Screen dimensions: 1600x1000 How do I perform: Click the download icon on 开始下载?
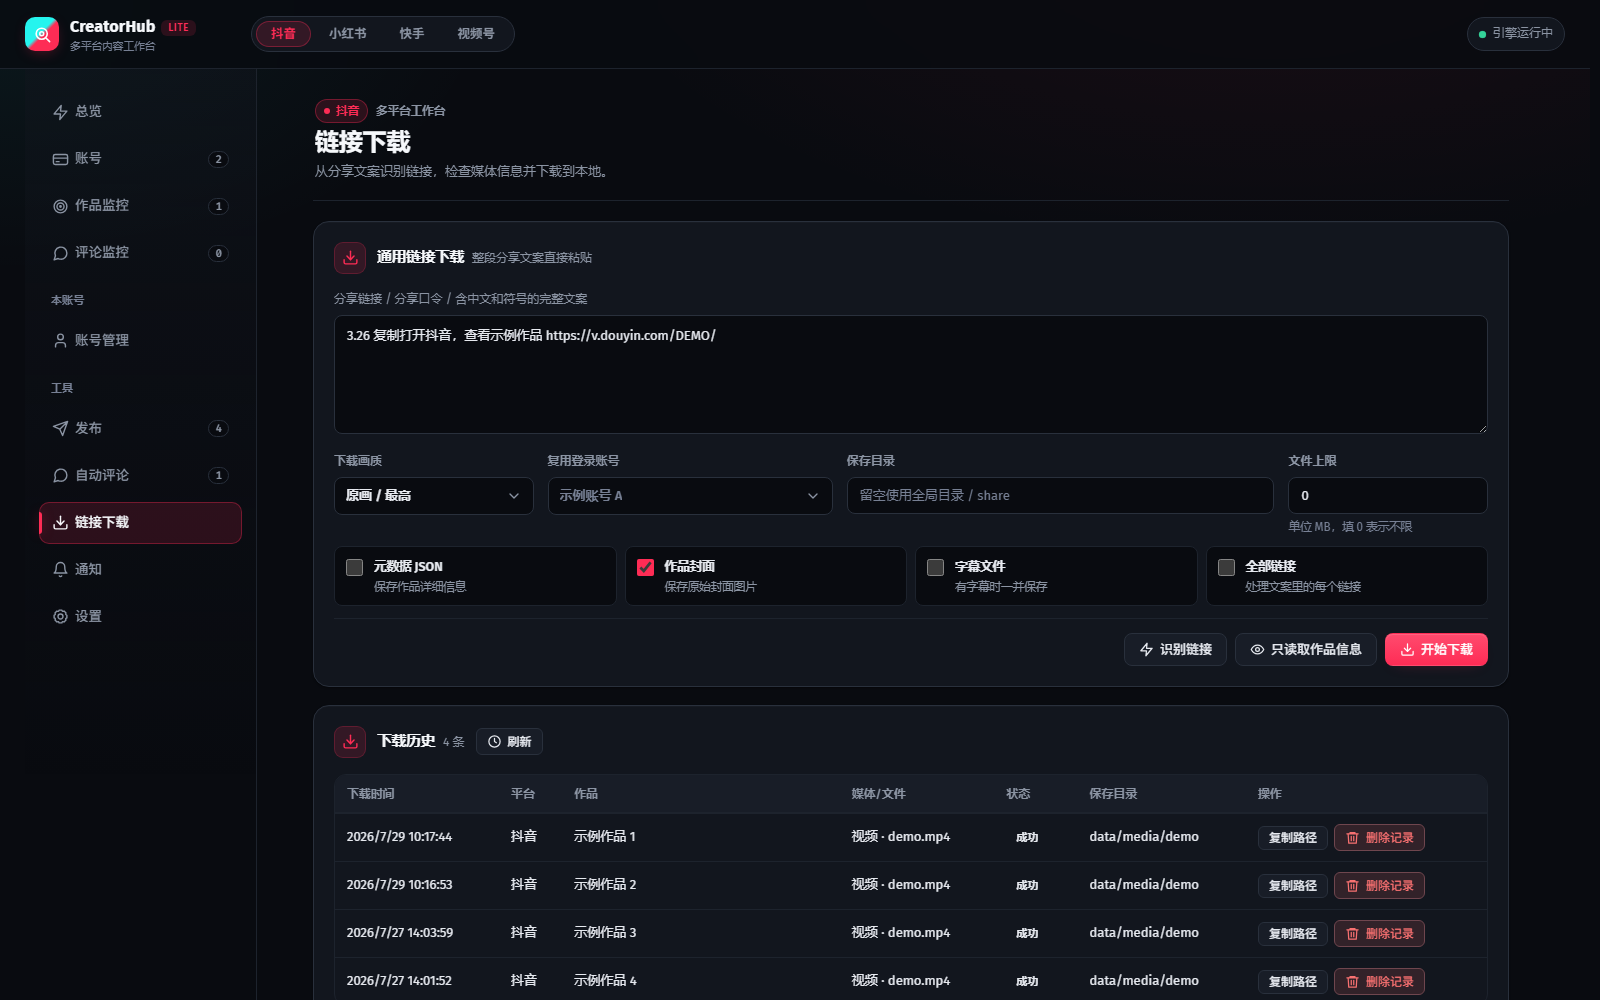tap(1407, 650)
